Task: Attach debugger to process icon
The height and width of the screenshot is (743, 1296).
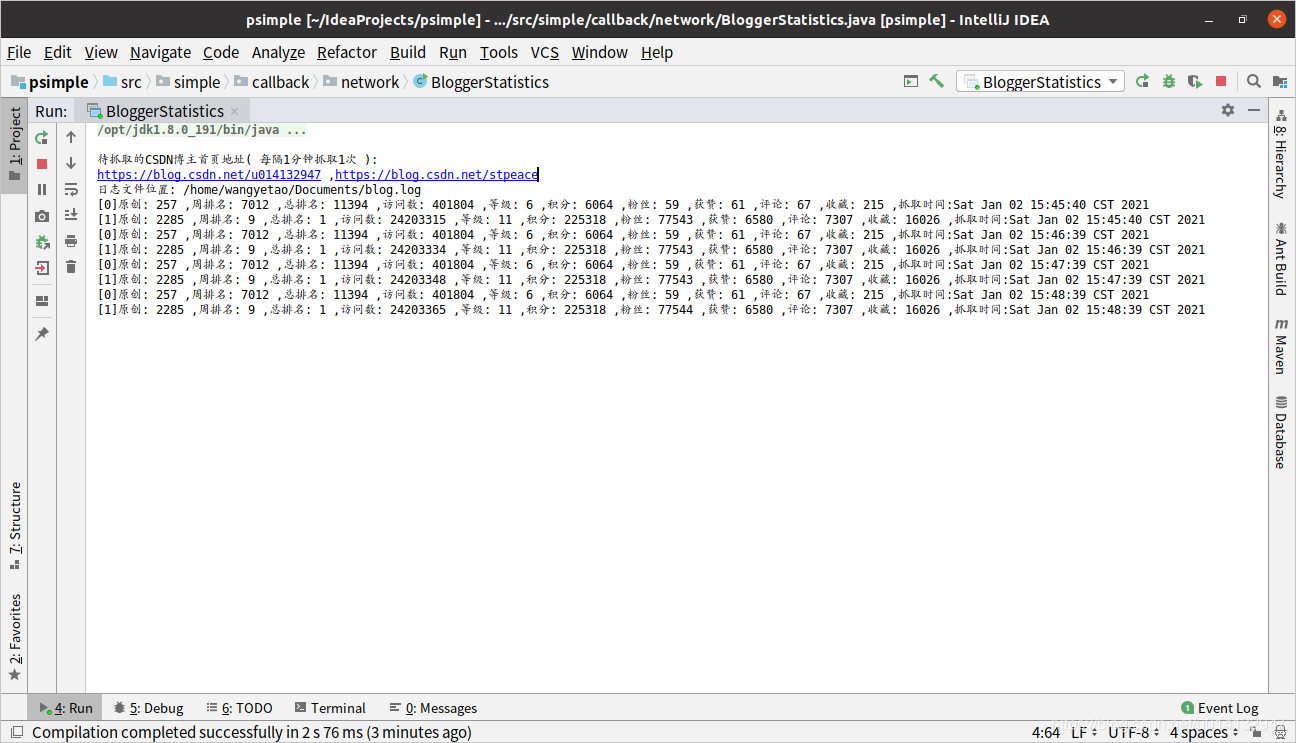Action: pos(42,241)
